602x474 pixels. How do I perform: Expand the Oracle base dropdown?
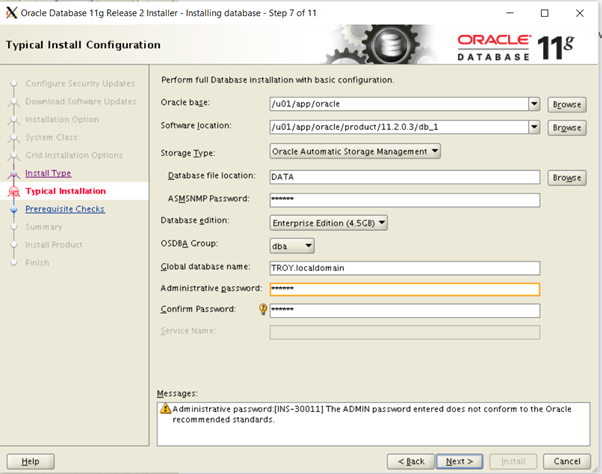(x=534, y=104)
